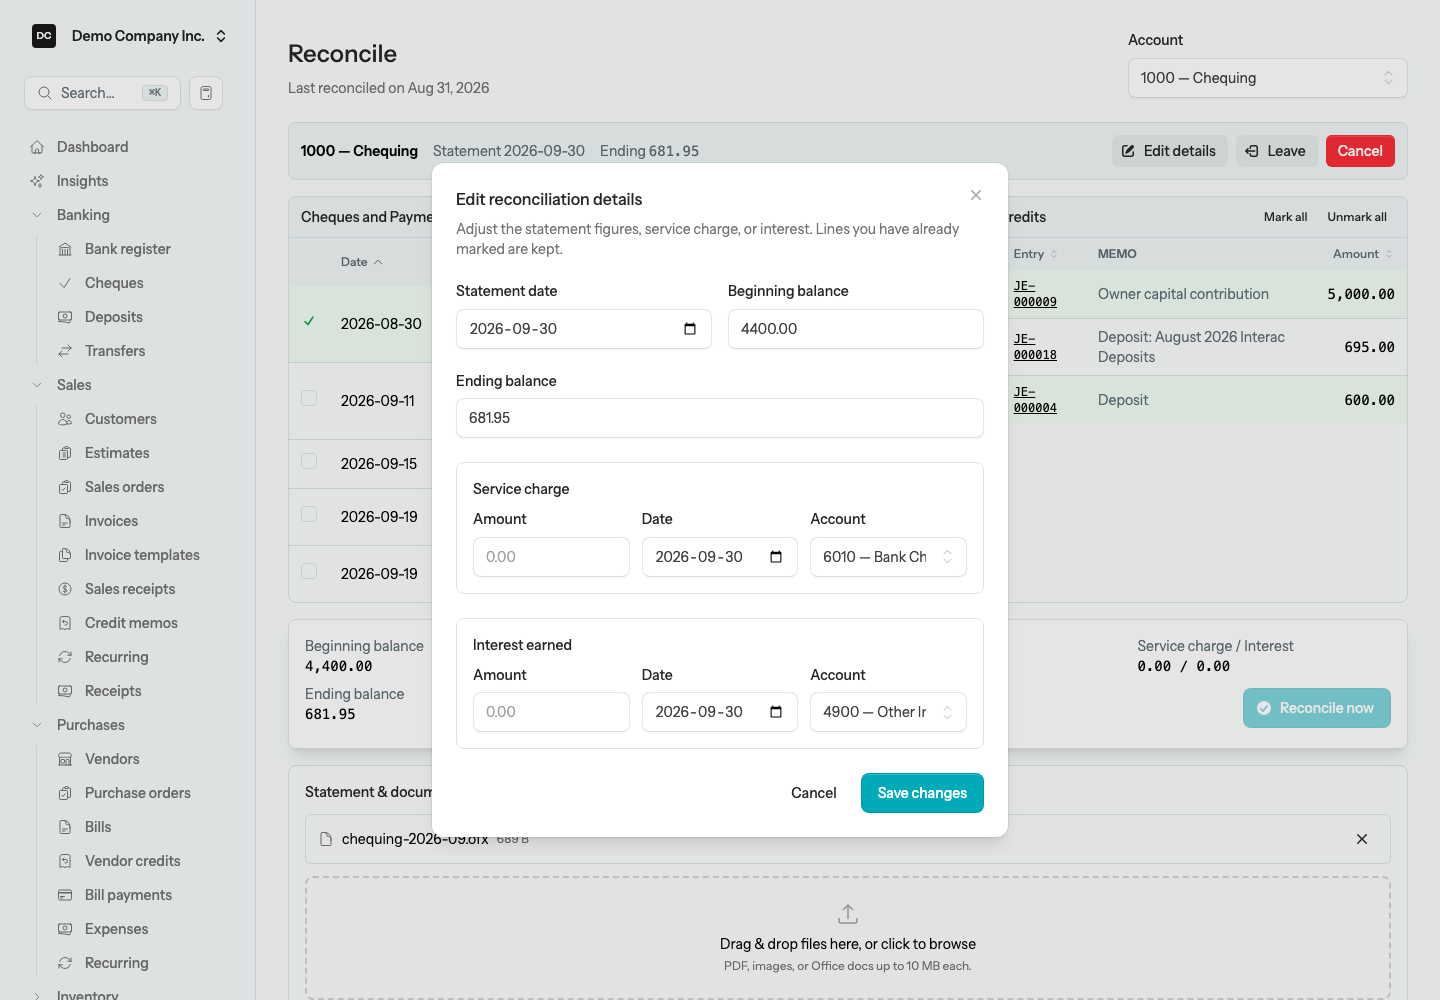Cancel the edit reconciliation dialog
1440x1000 pixels.
[814, 793]
